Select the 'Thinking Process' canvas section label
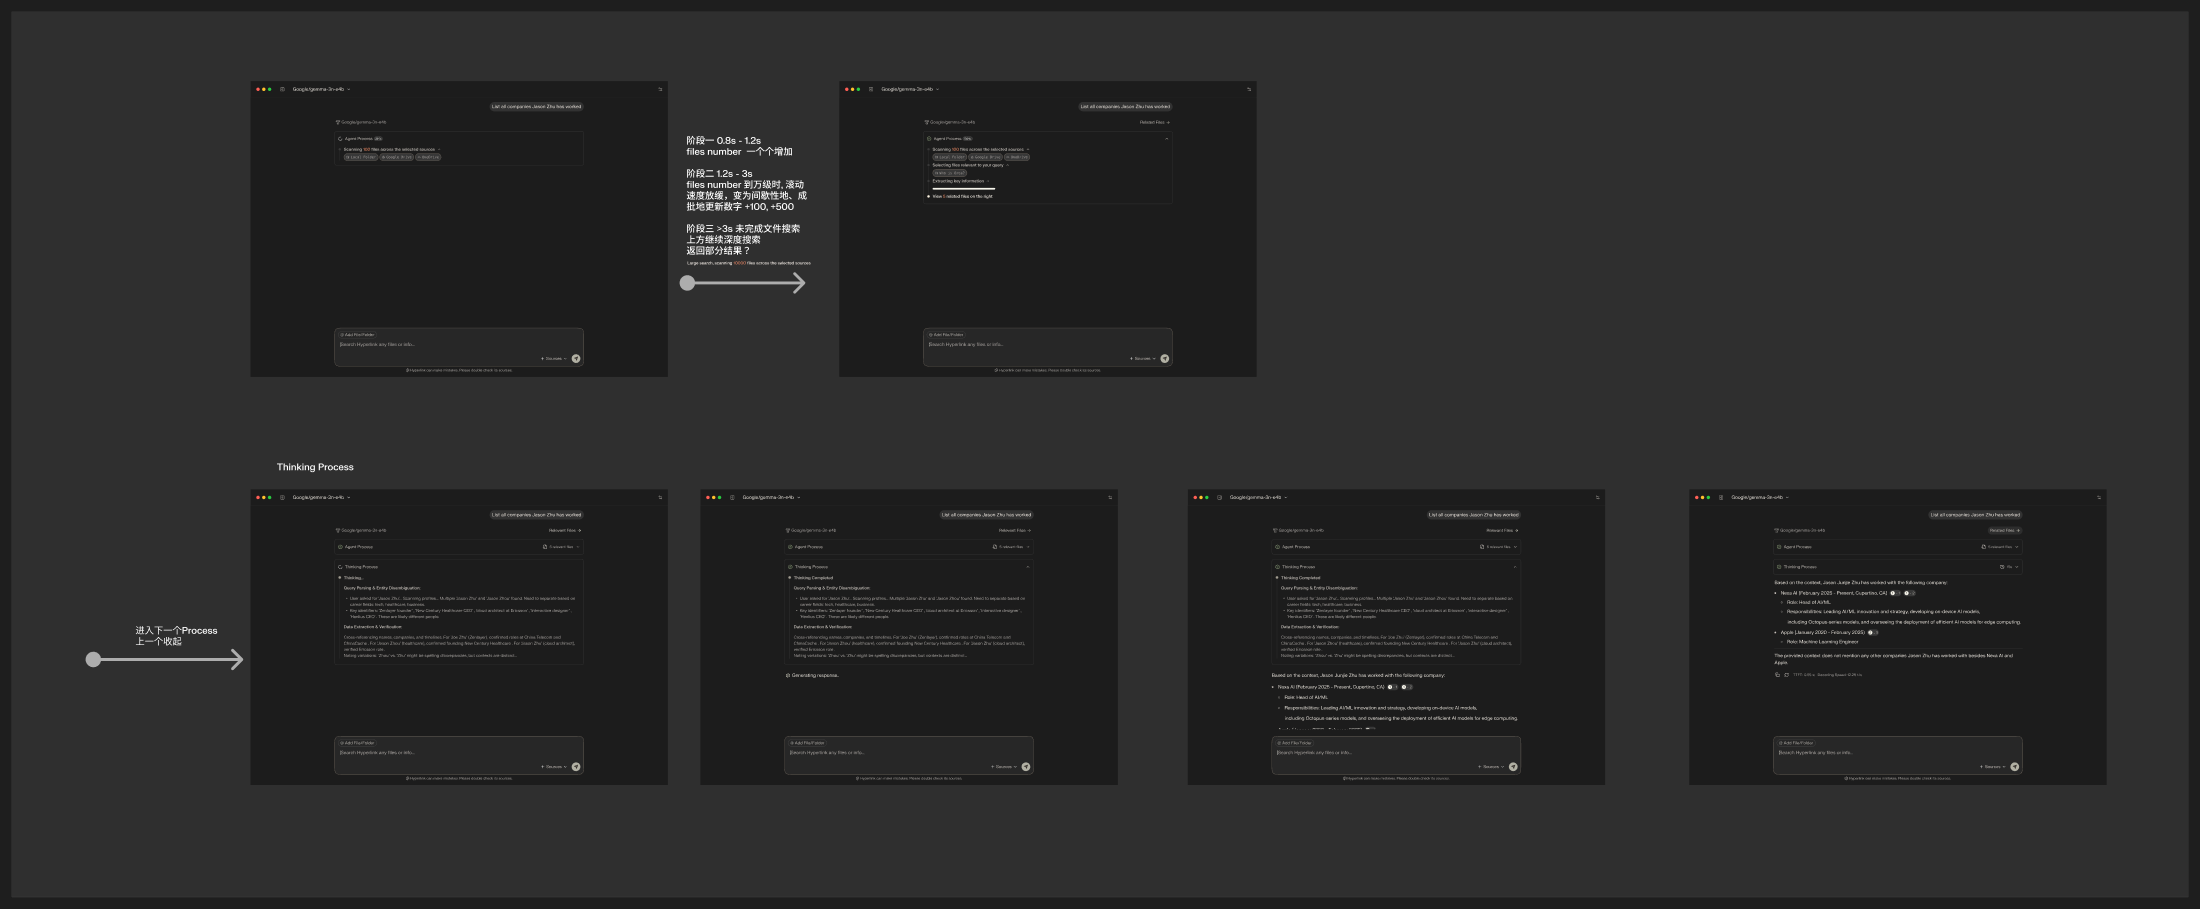2200x909 pixels. point(315,467)
